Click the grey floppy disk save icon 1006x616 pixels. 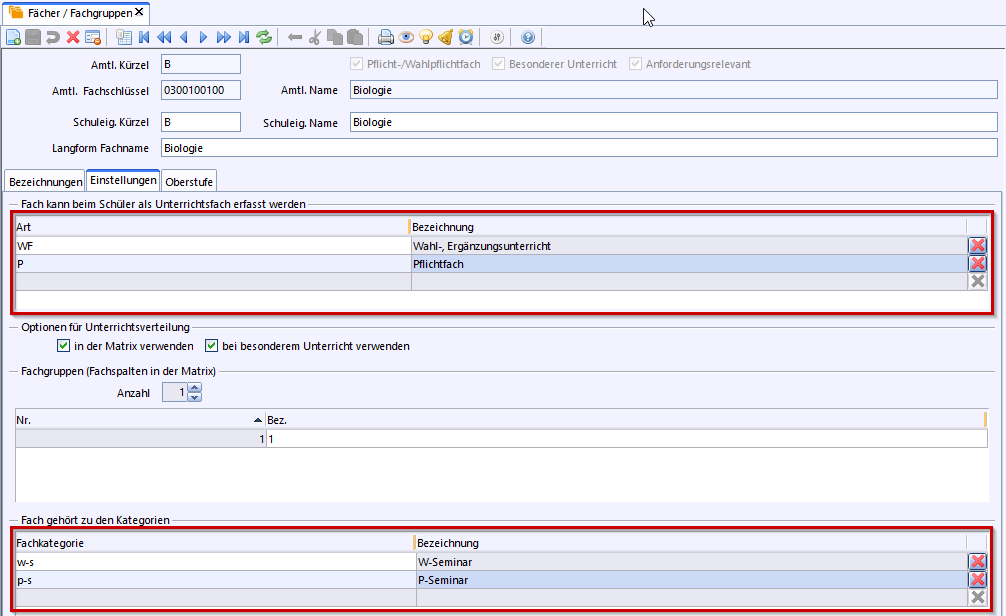33,37
